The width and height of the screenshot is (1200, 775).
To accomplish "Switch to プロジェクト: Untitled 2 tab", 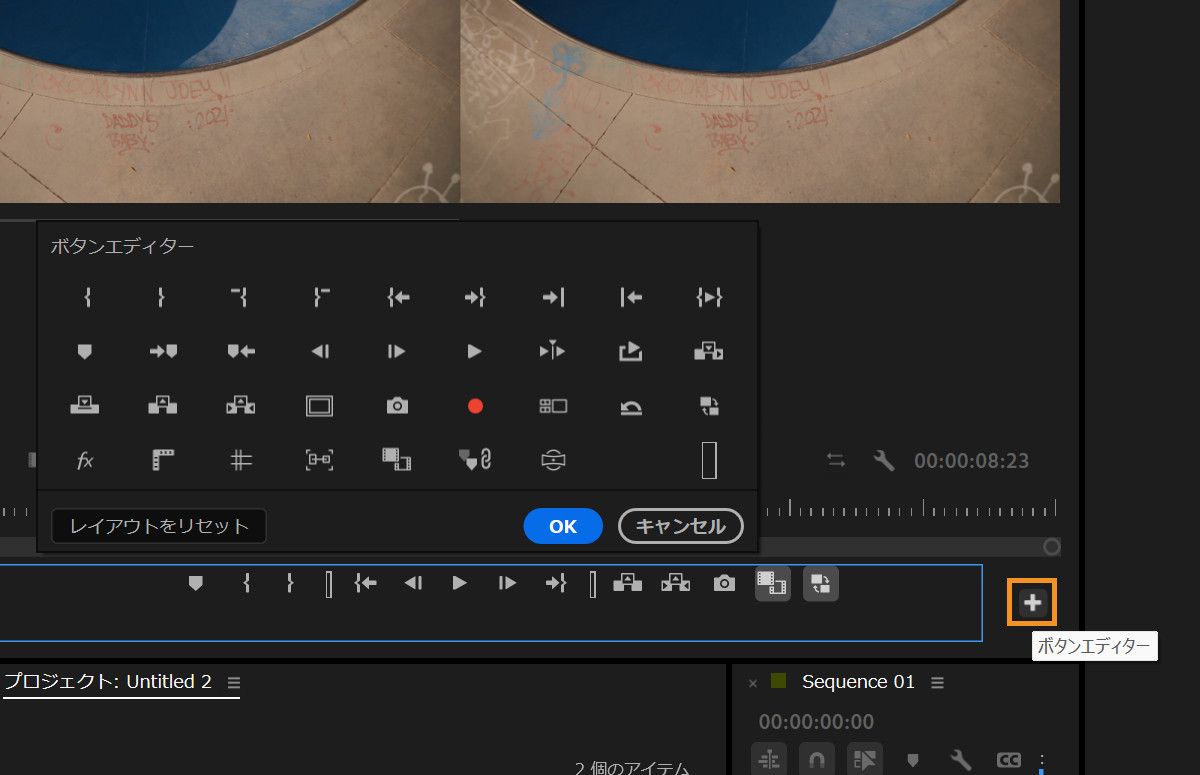I will [x=107, y=682].
